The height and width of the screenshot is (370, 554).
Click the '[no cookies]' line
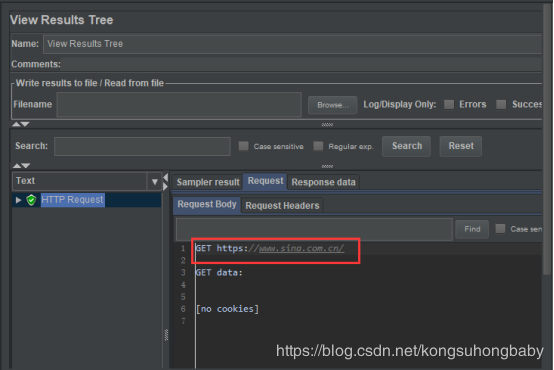(227, 309)
